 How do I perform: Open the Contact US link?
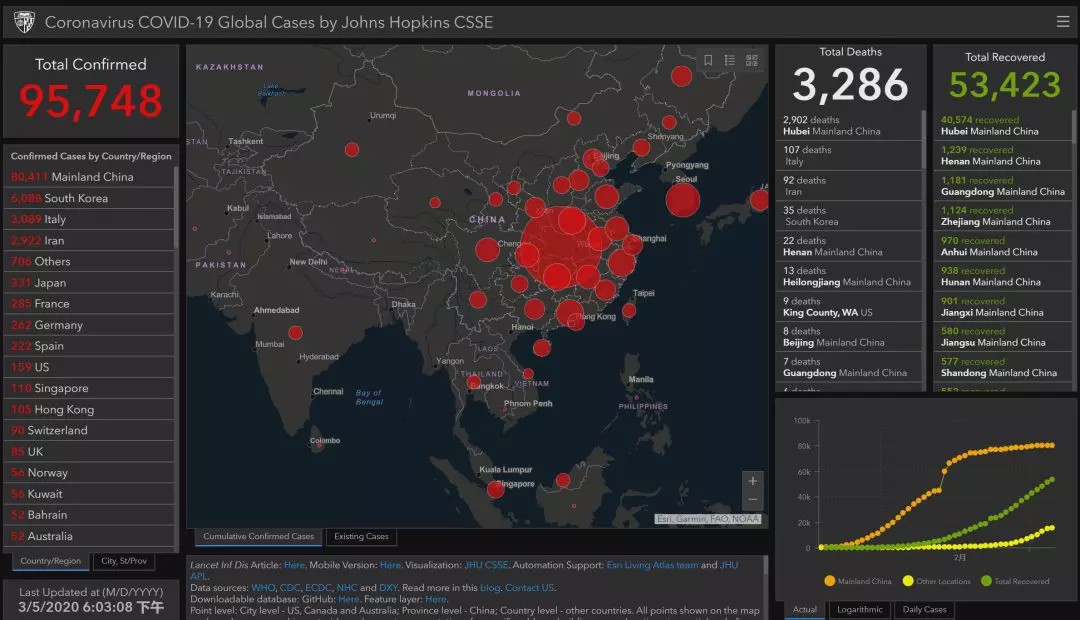(x=529, y=588)
